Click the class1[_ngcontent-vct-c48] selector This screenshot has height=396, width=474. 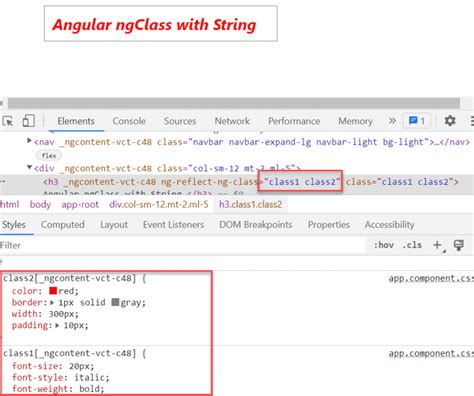70,353
